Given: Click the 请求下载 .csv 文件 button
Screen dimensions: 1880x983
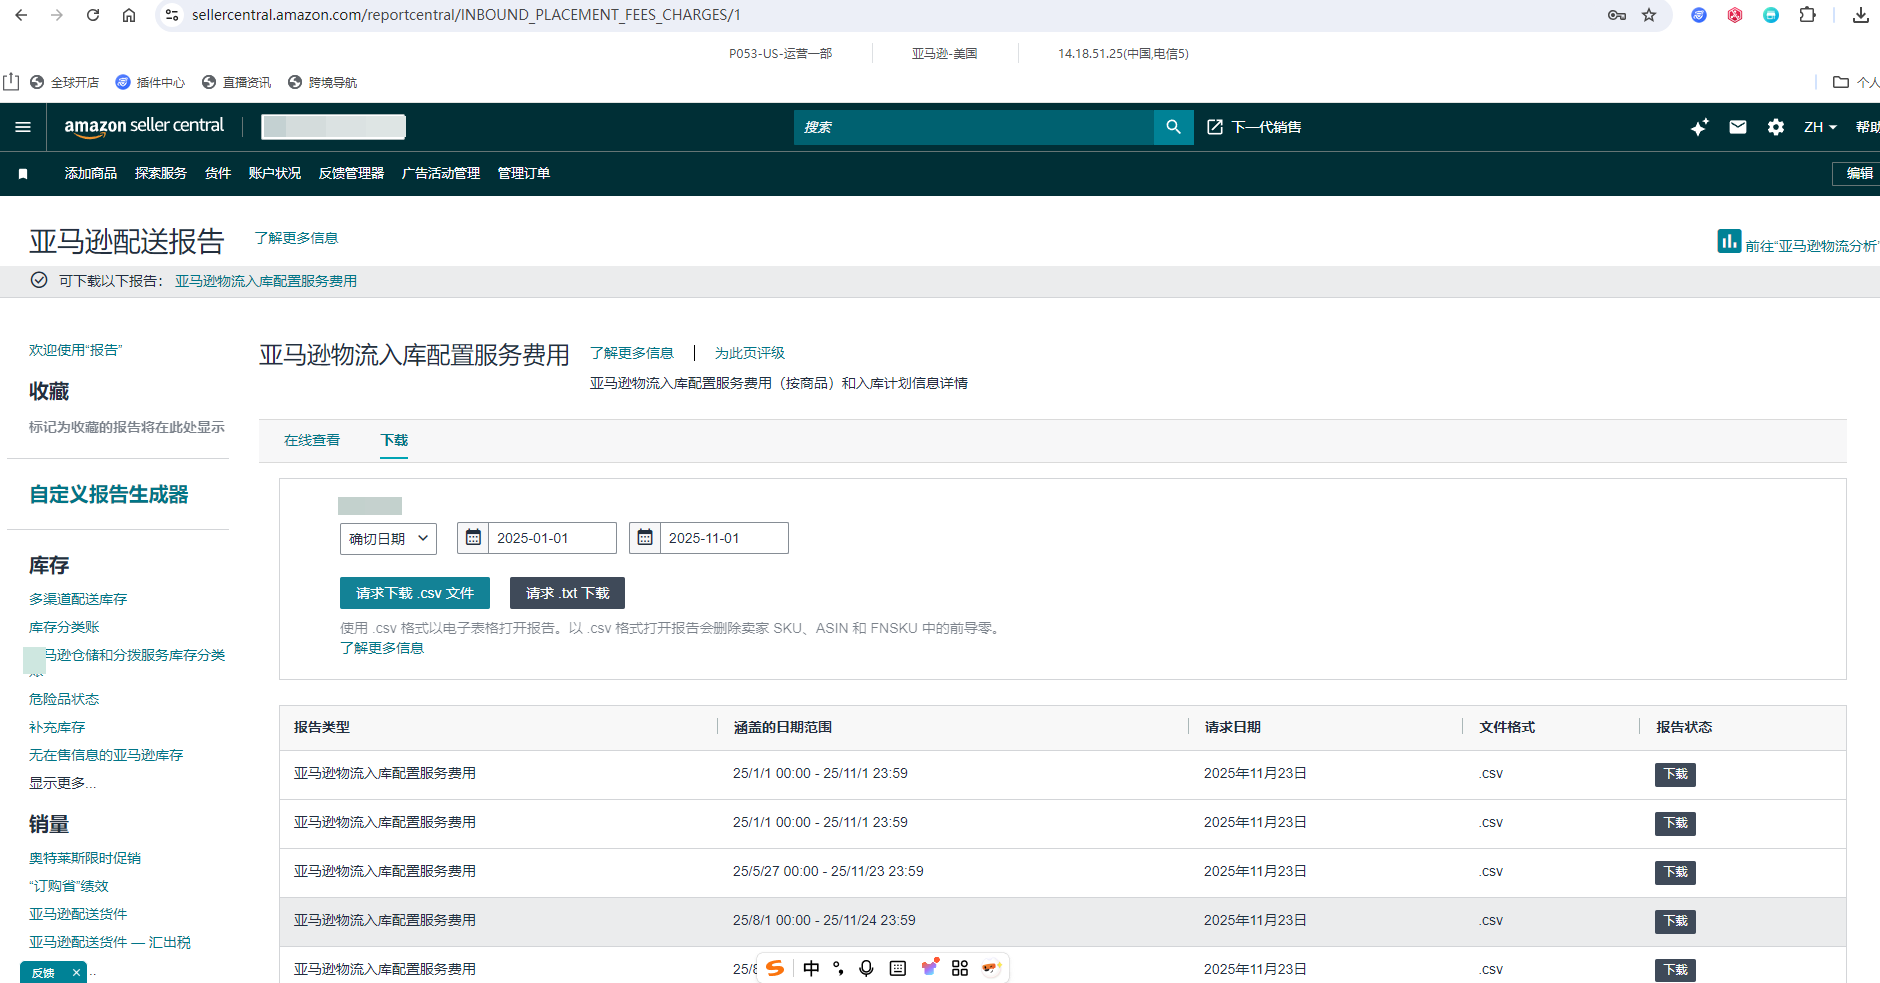Looking at the screenshot, I should (x=415, y=593).
